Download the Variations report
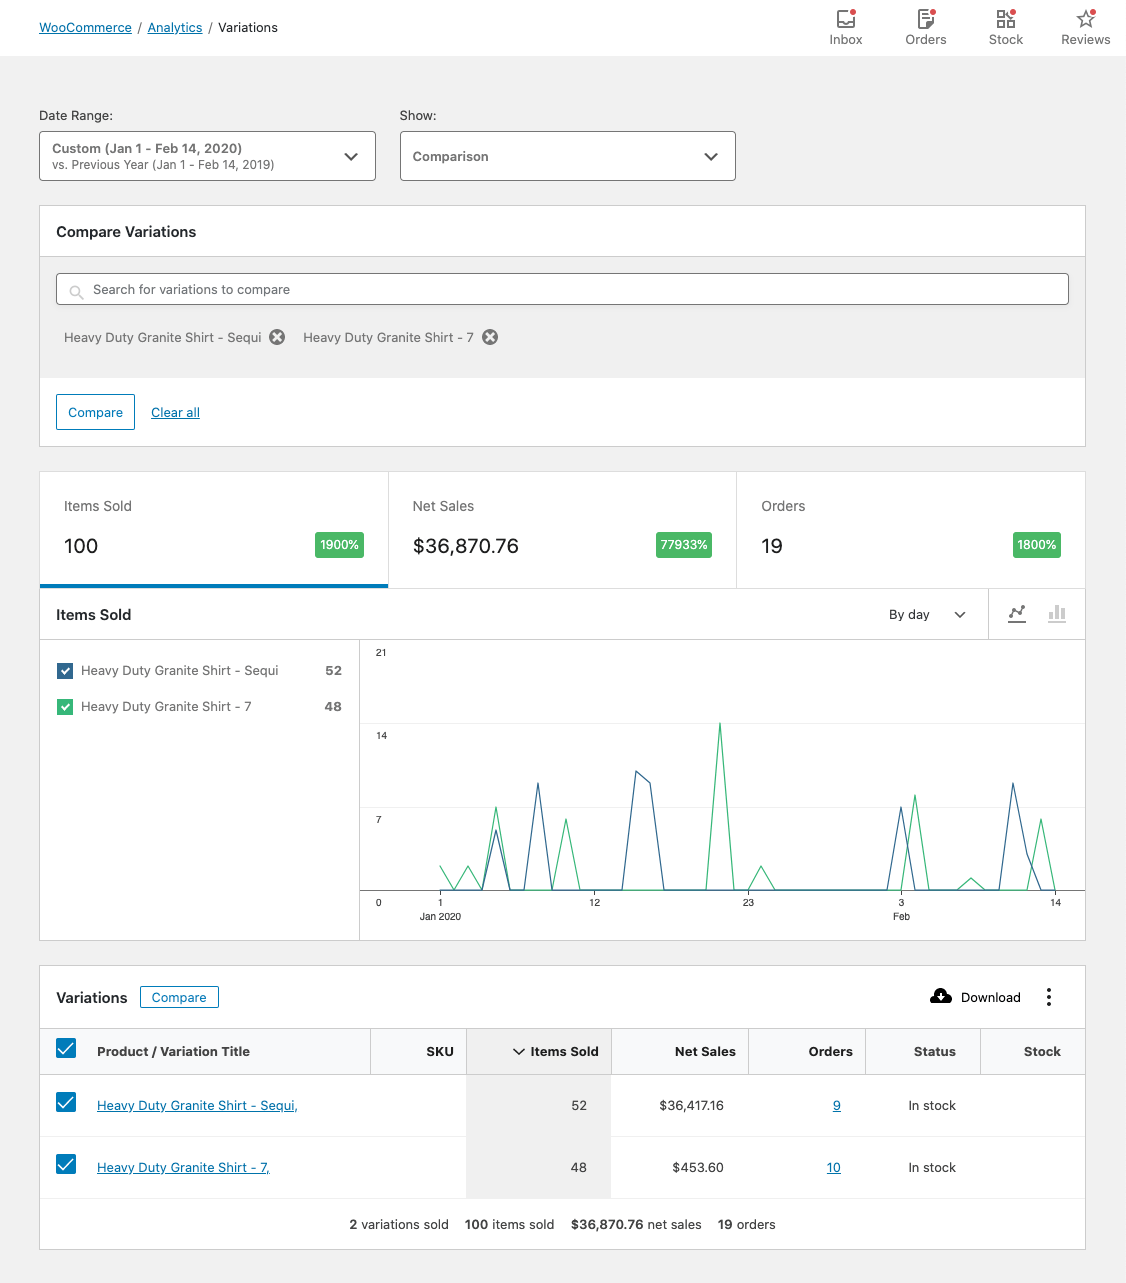Image resolution: width=1126 pixels, height=1283 pixels. (975, 997)
